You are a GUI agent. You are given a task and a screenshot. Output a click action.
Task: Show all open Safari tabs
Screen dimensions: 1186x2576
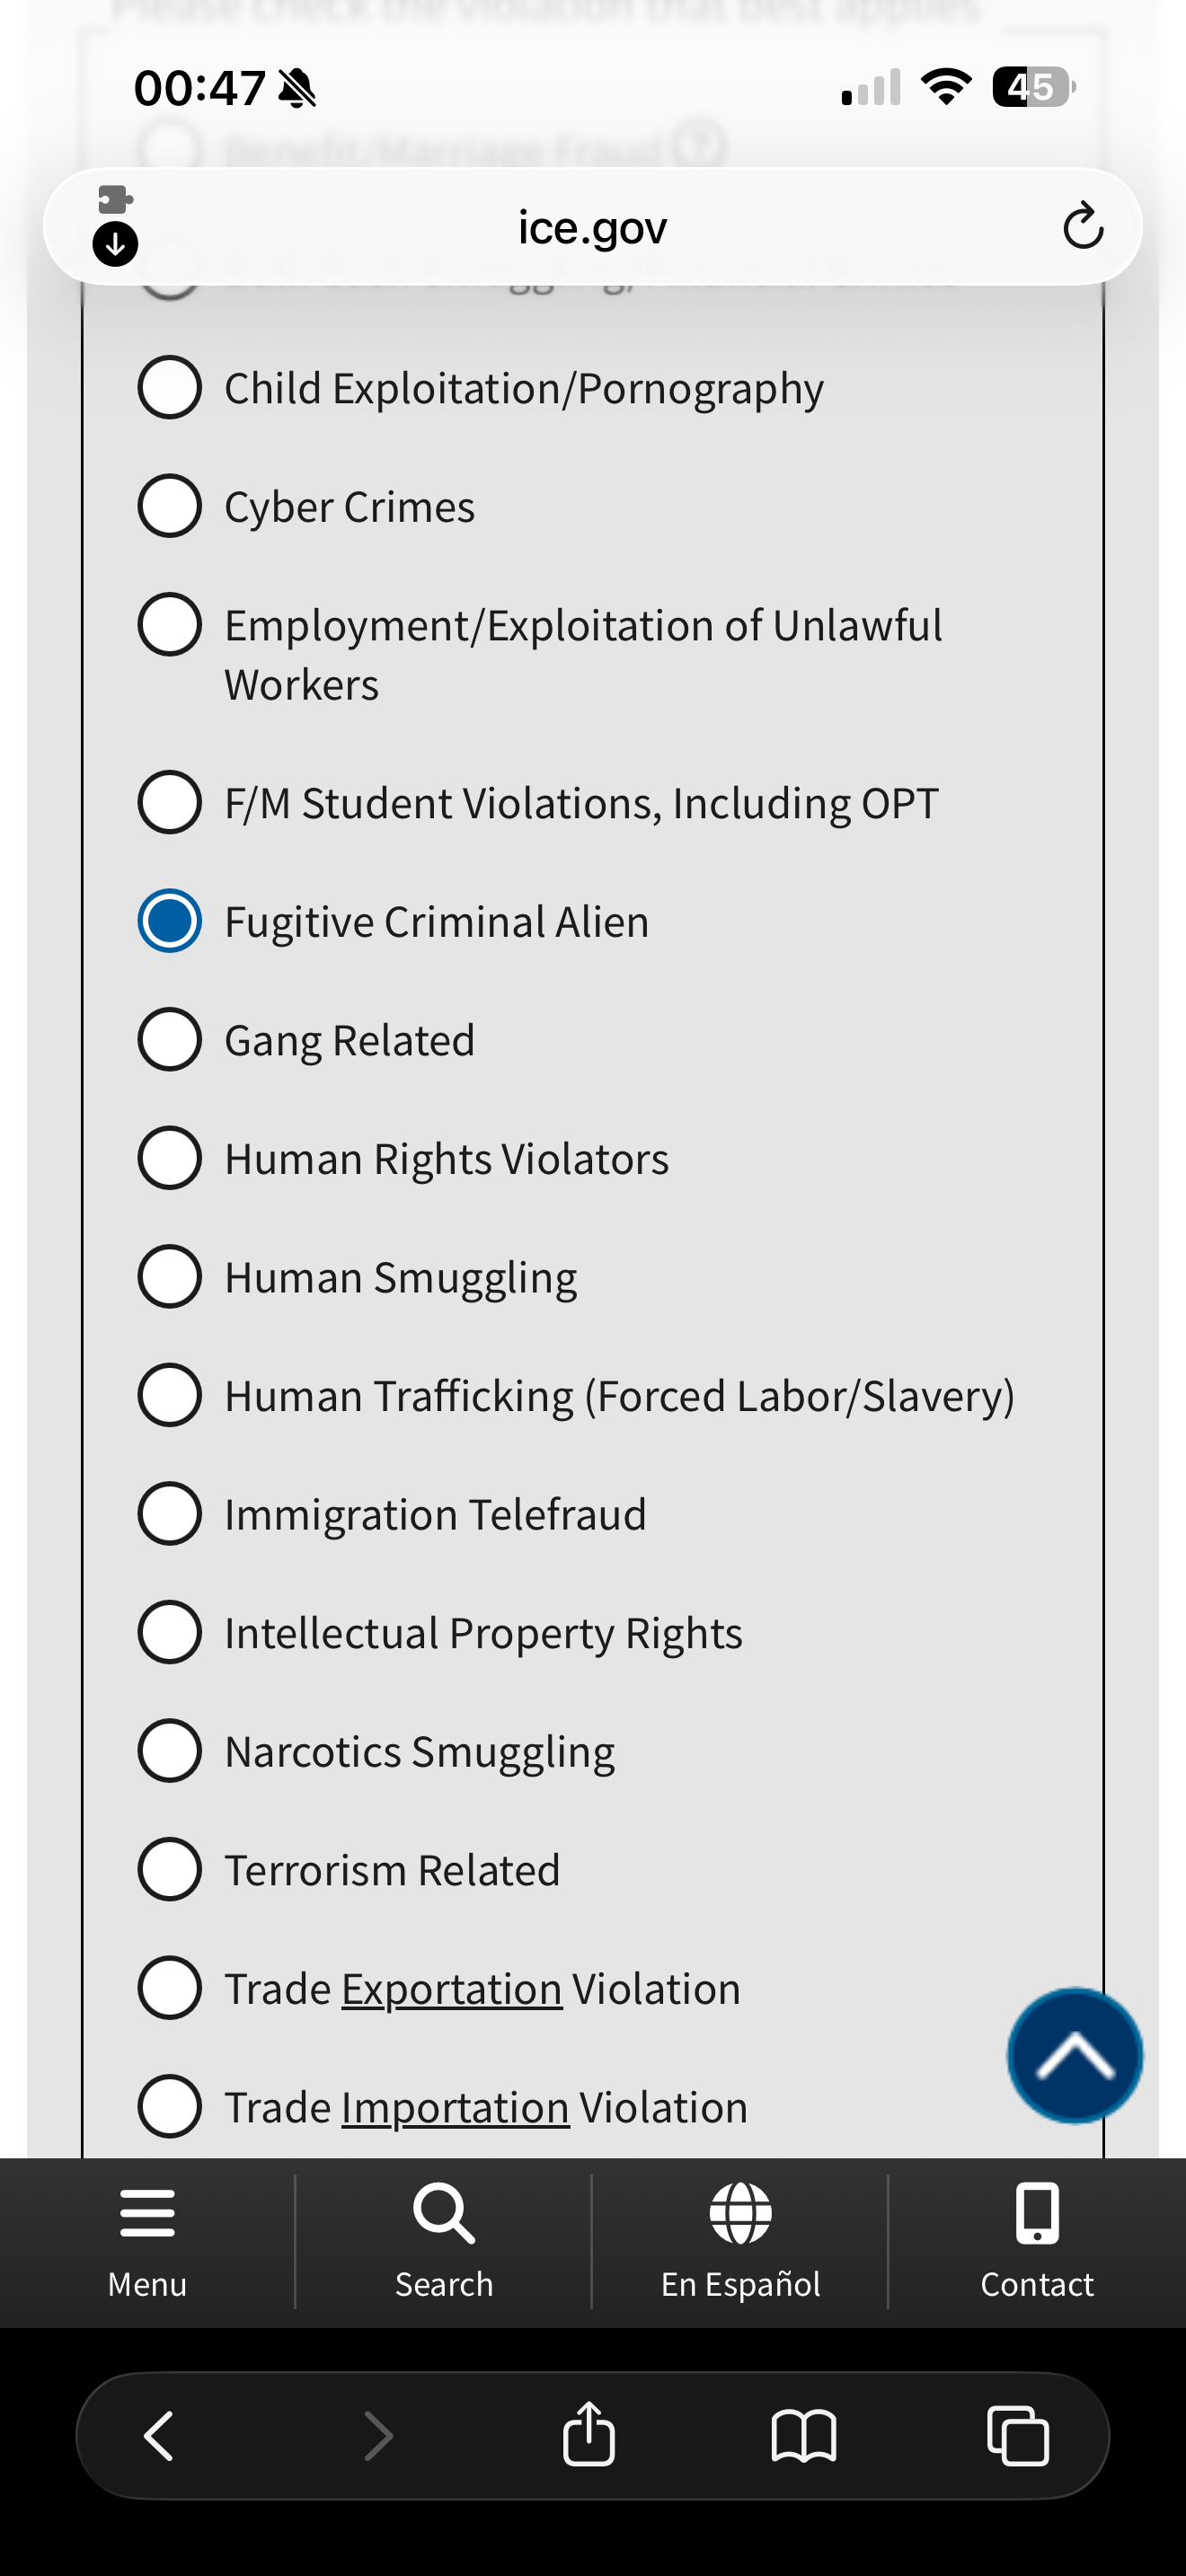[x=1017, y=2434]
